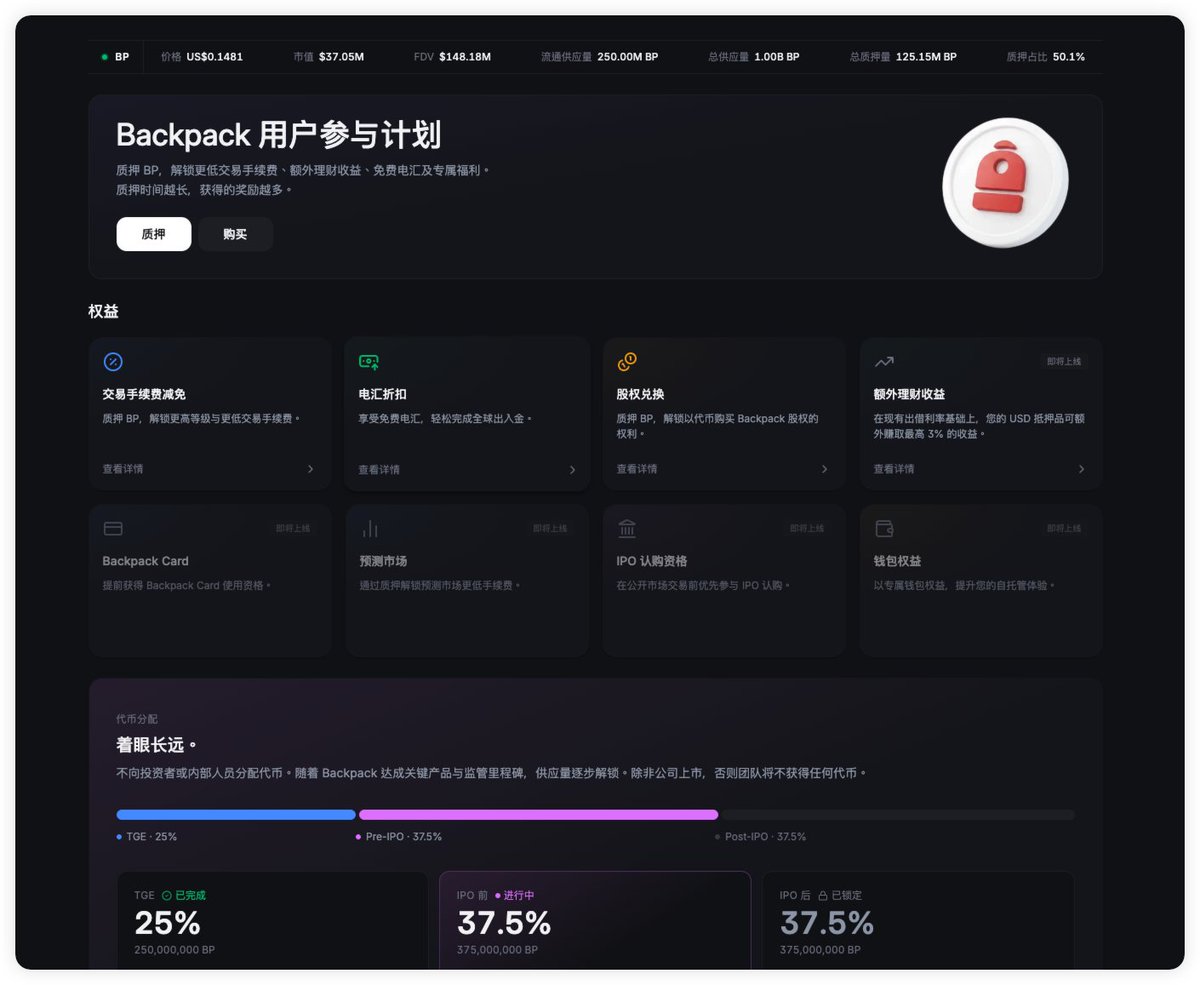Viewport: 1200px width, 985px height.
Task: Click the 股权兑换 coins icon
Action: coord(627,362)
